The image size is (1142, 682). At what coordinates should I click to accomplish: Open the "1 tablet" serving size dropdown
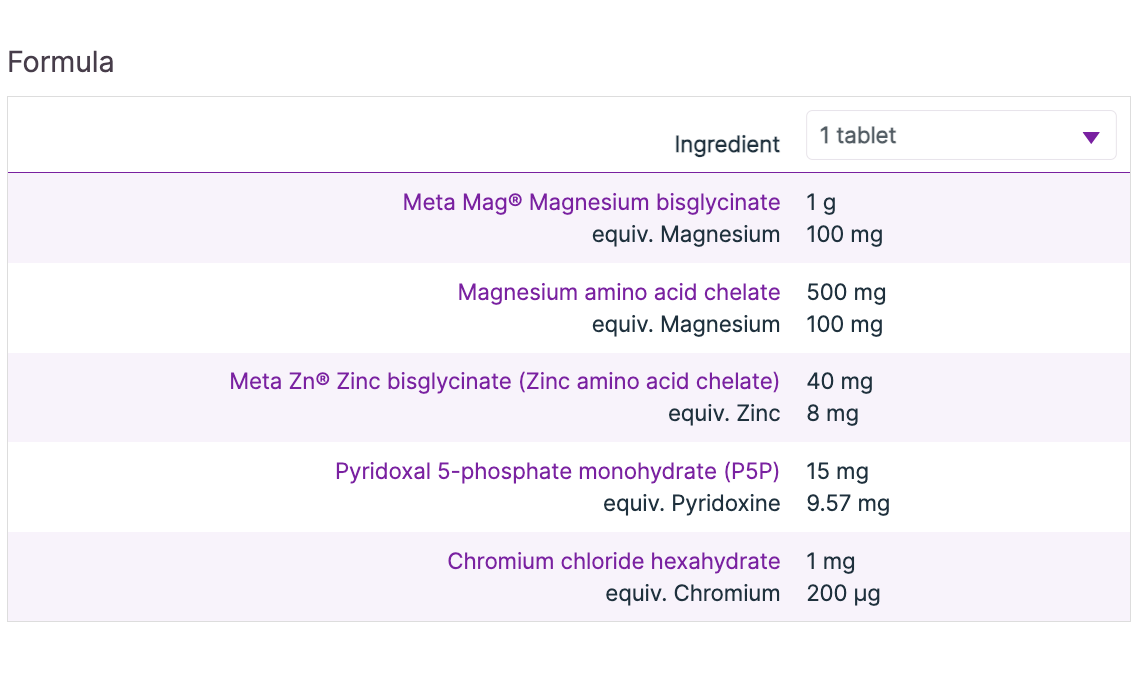[x=960, y=136]
